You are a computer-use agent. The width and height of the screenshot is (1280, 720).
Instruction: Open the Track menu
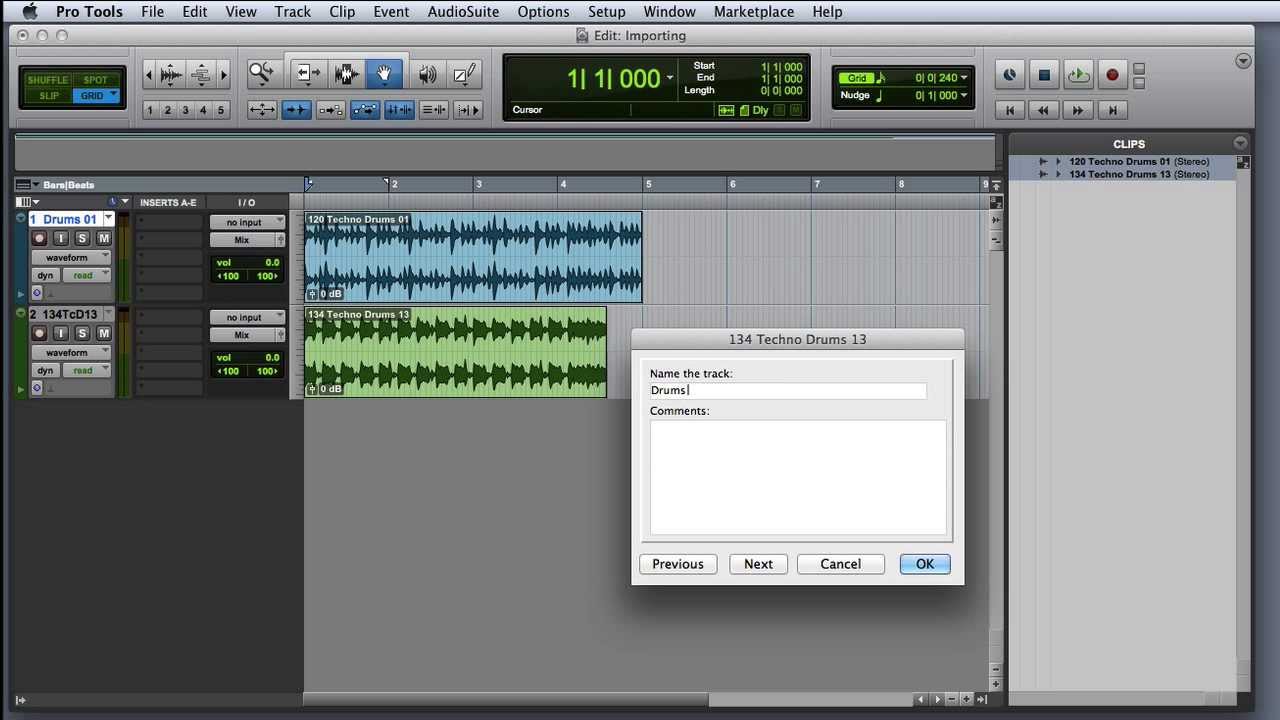(x=292, y=12)
